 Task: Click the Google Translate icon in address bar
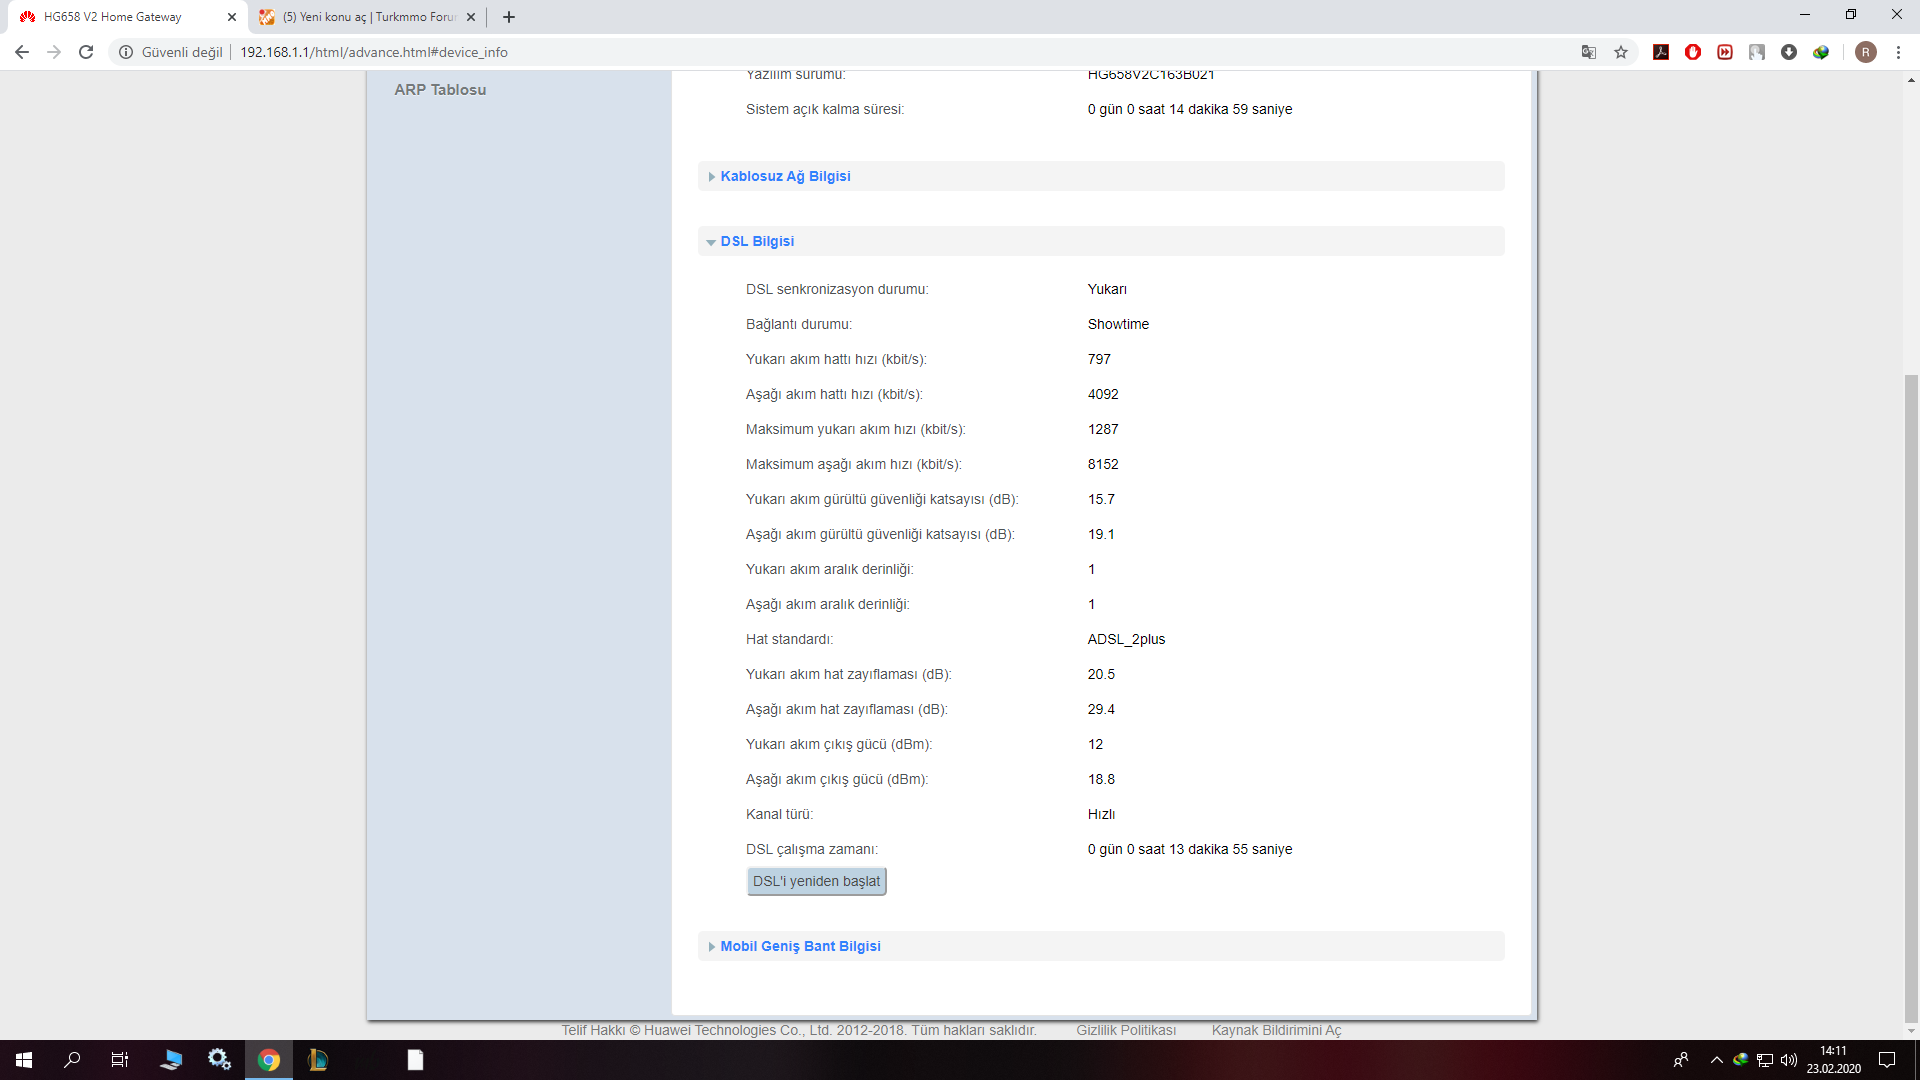tap(1588, 52)
